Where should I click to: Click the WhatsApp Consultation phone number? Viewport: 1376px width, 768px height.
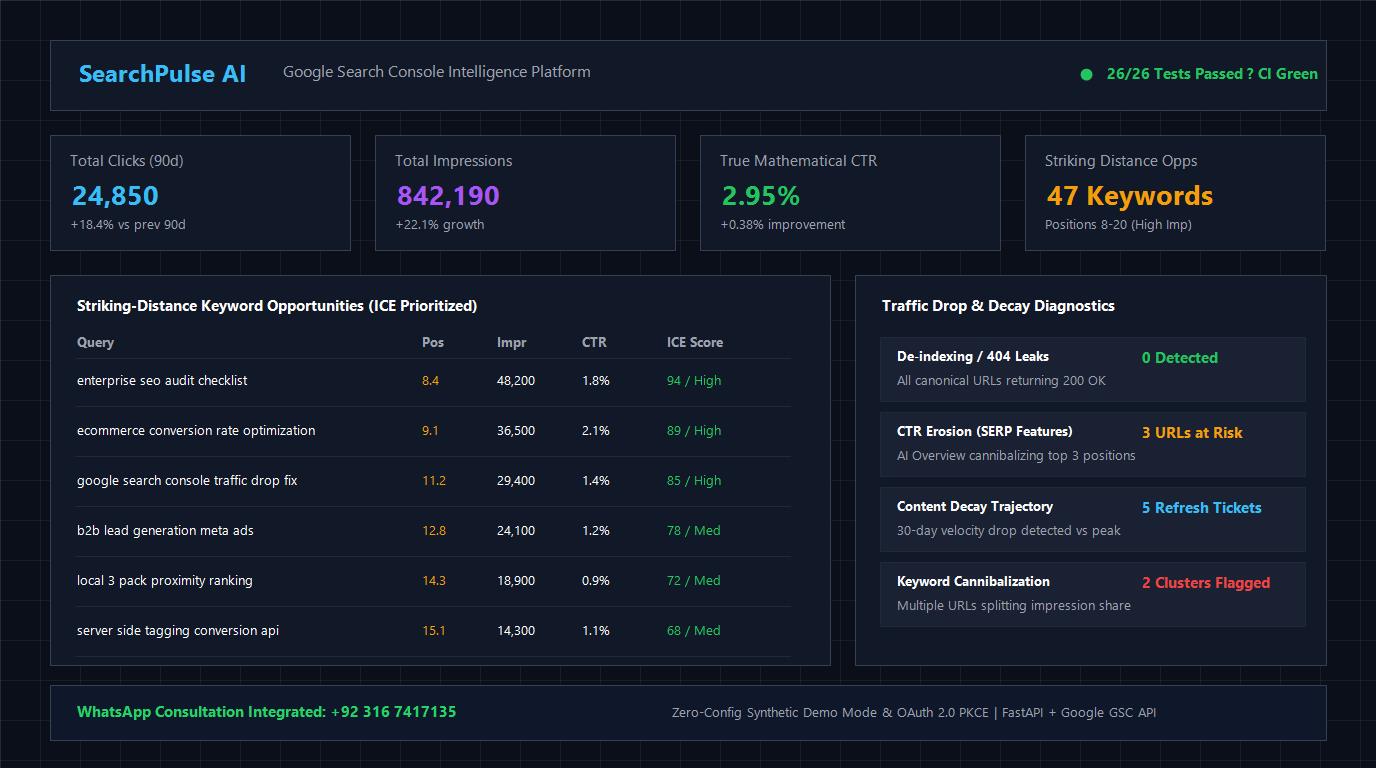(393, 712)
